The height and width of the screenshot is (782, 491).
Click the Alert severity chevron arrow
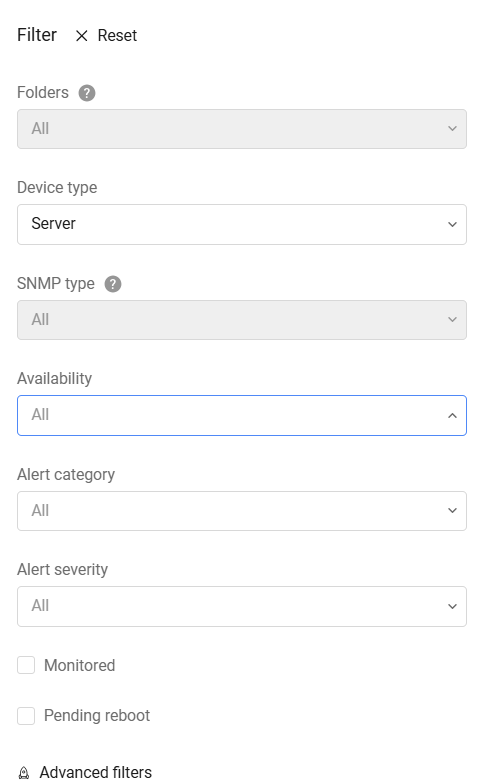[x=452, y=606]
